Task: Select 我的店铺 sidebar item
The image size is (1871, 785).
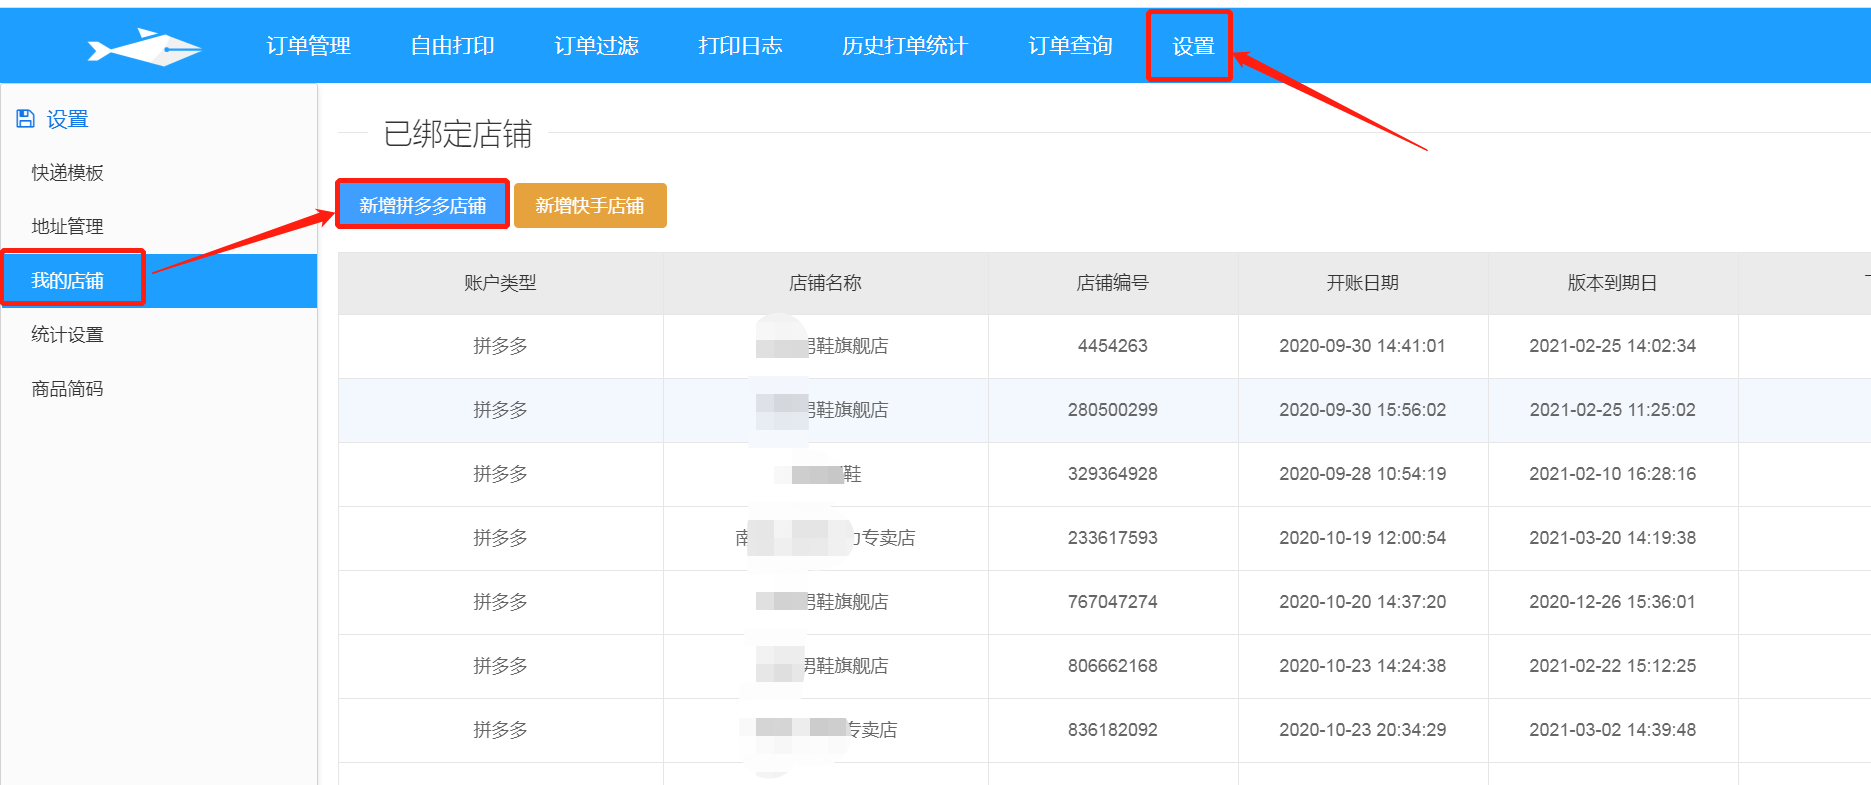Action: [x=68, y=281]
